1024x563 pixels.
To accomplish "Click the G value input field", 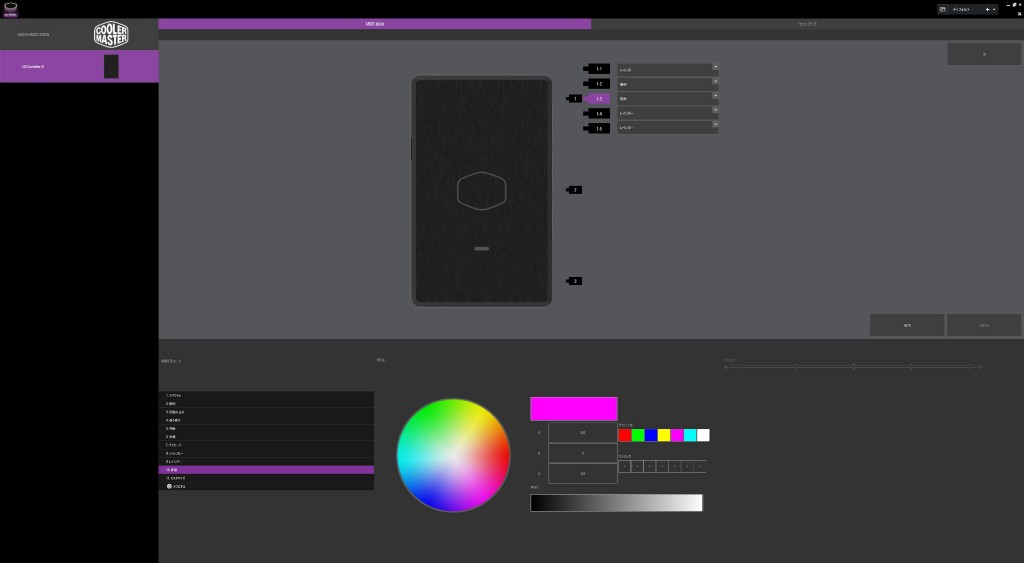I will pos(583,453).
